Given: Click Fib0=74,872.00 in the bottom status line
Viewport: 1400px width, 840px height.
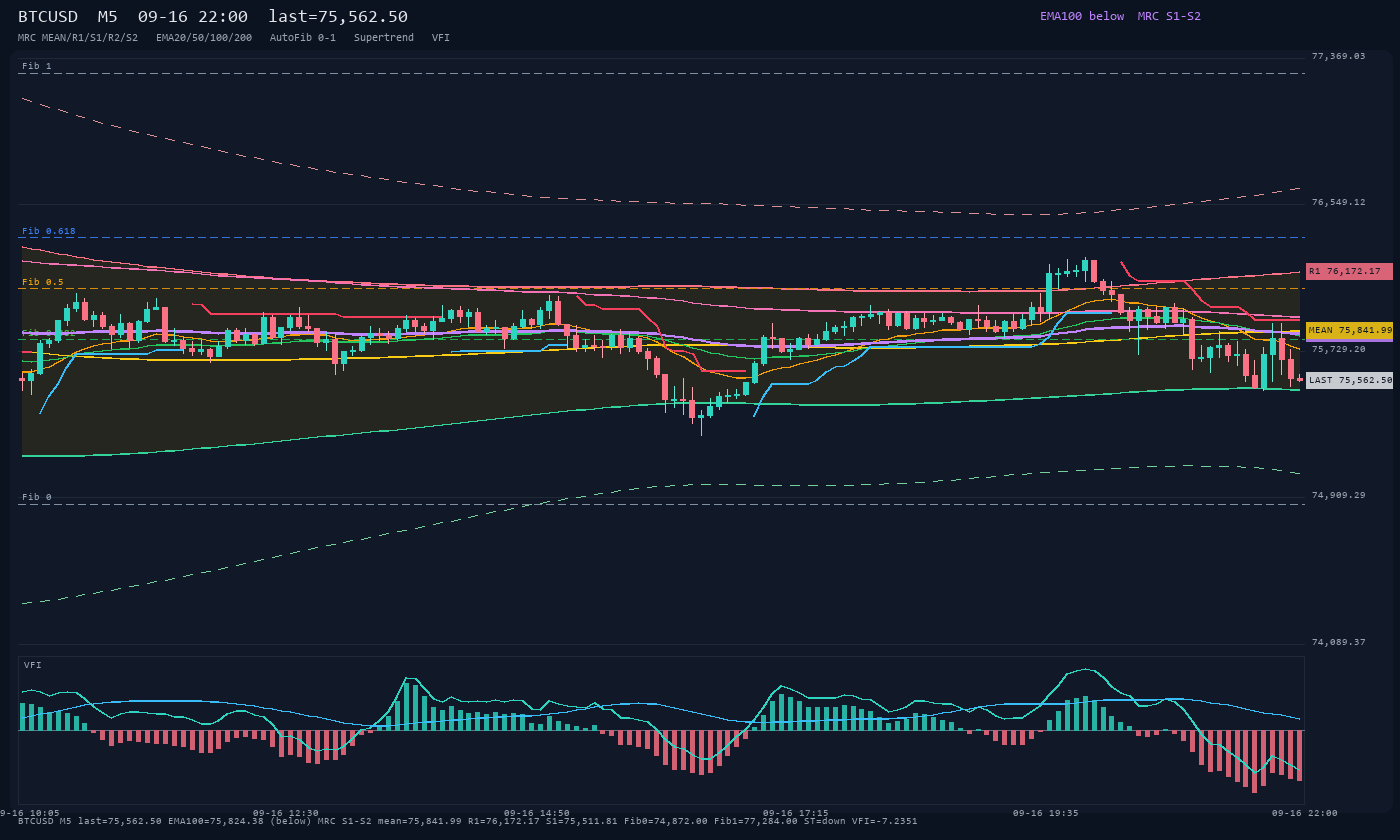Looking at the screenshot, I should 666,821.
